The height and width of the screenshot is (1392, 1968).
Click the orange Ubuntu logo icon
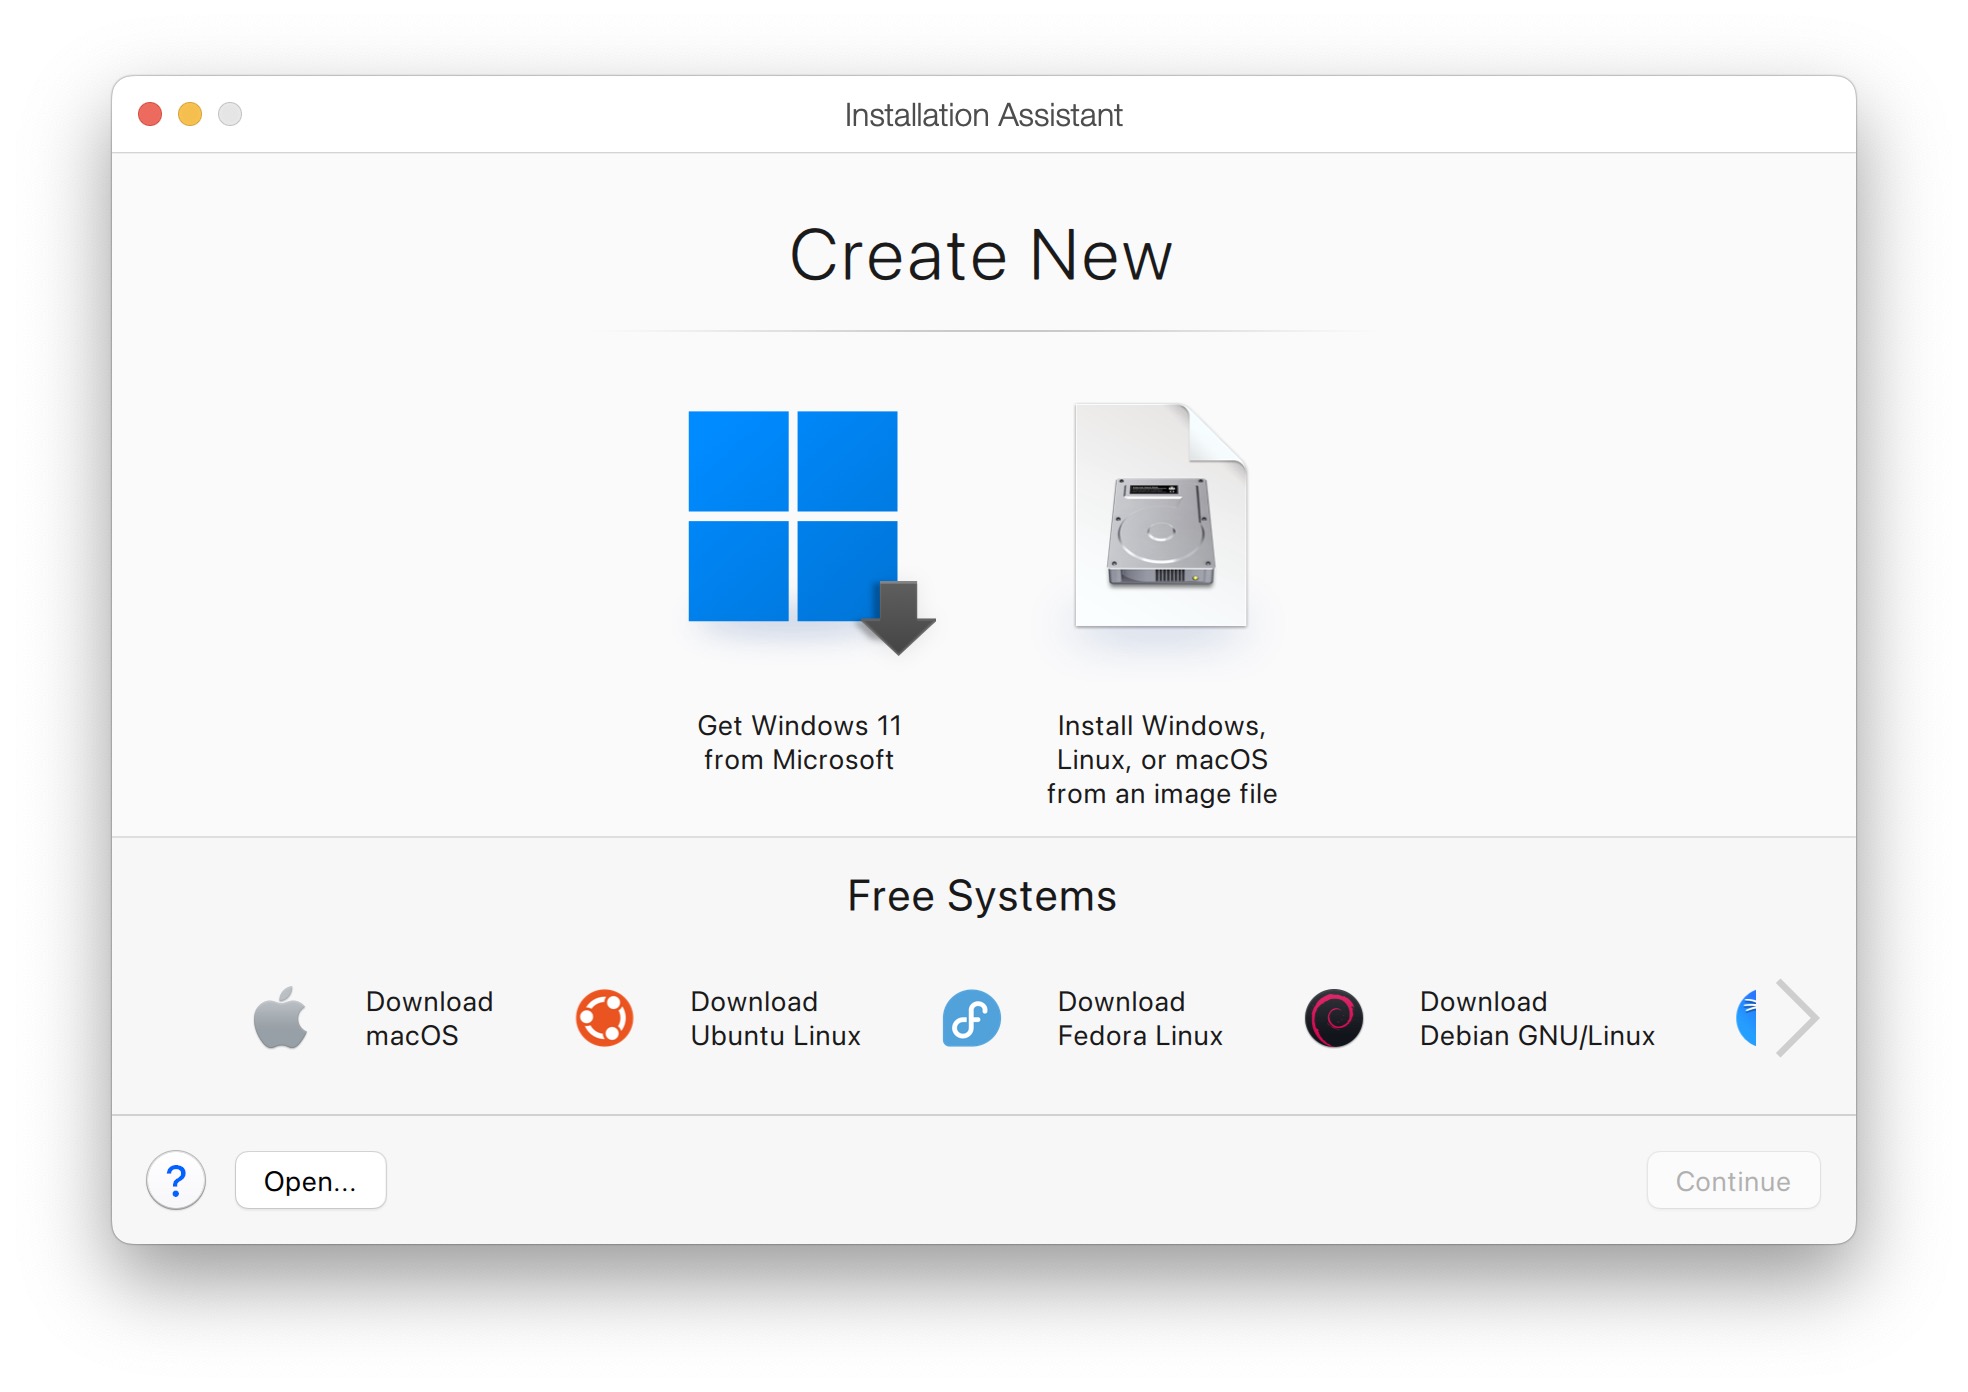pos(604,1018)
